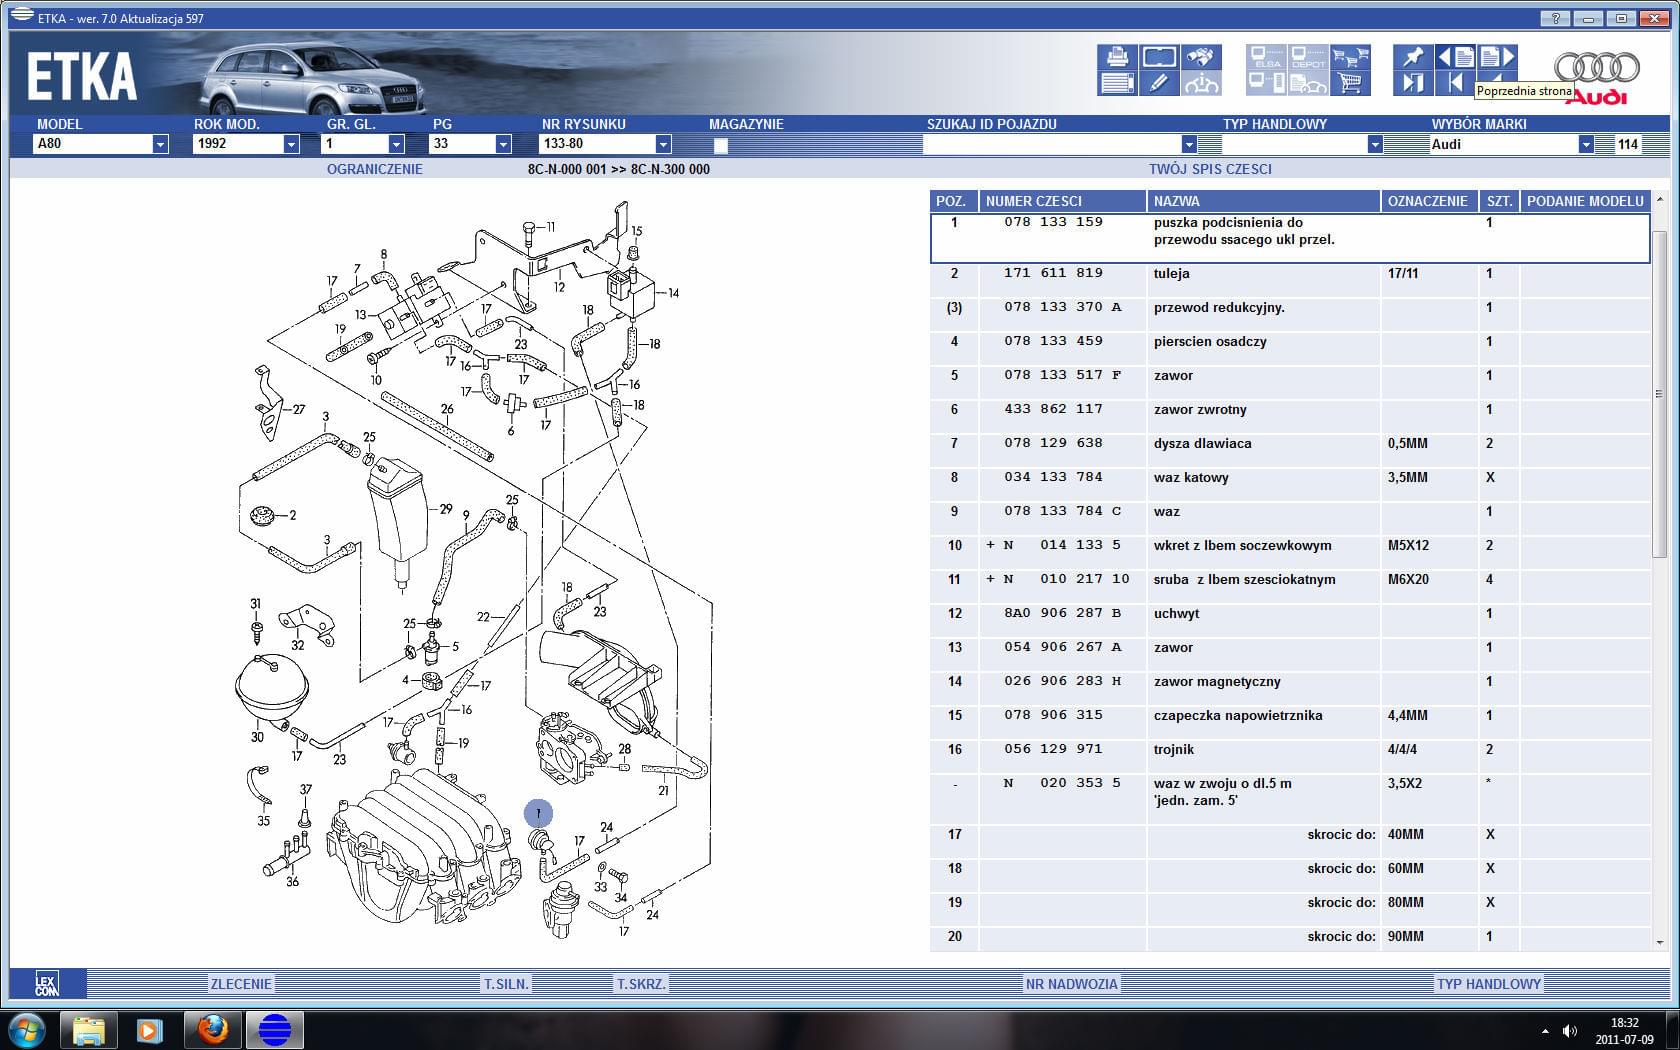
Task: Click the OZNACZENIE column header
Action: 1430,201
